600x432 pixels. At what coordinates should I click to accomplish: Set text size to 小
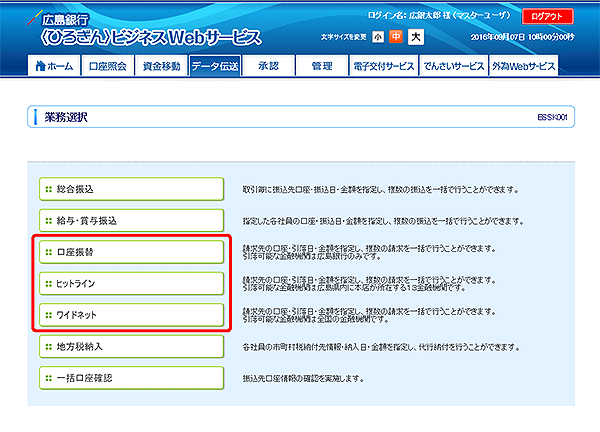(378, 37)
